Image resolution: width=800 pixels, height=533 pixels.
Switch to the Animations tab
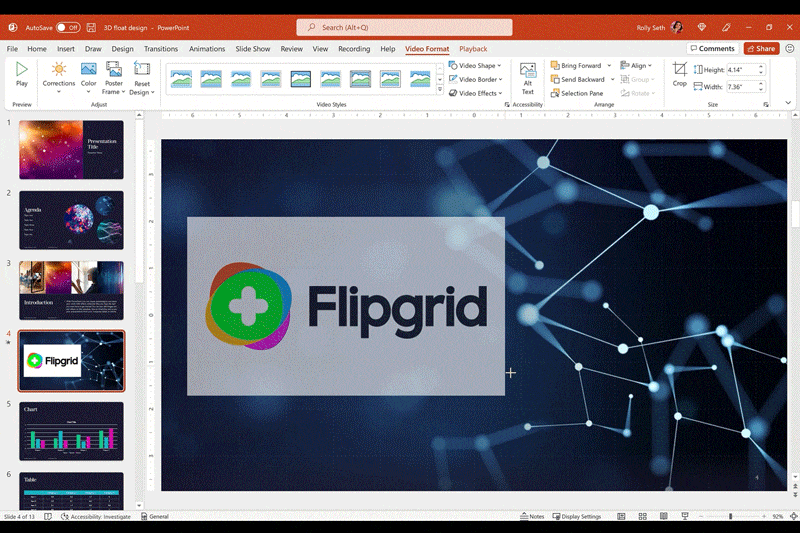tap(207, 48)
